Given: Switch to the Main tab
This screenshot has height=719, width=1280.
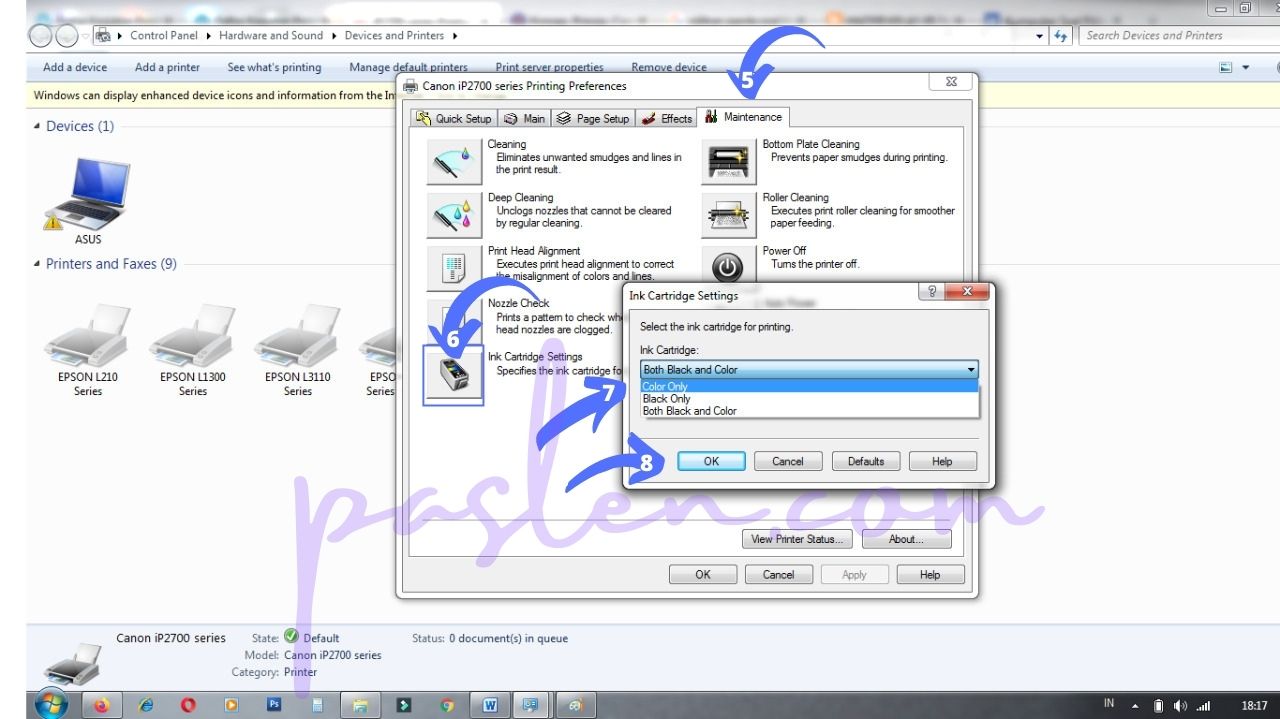Looking at the screenshot, I should click(524, 119).
